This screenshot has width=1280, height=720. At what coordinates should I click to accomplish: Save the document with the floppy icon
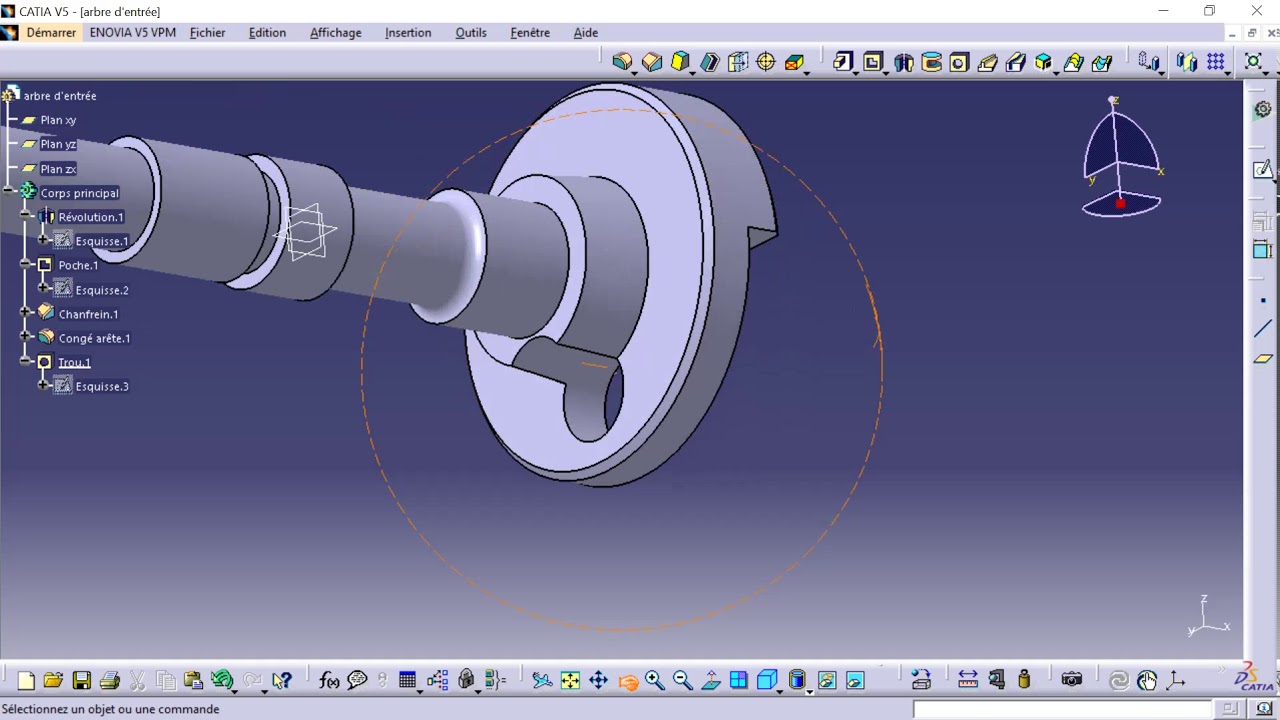(82, 681)
